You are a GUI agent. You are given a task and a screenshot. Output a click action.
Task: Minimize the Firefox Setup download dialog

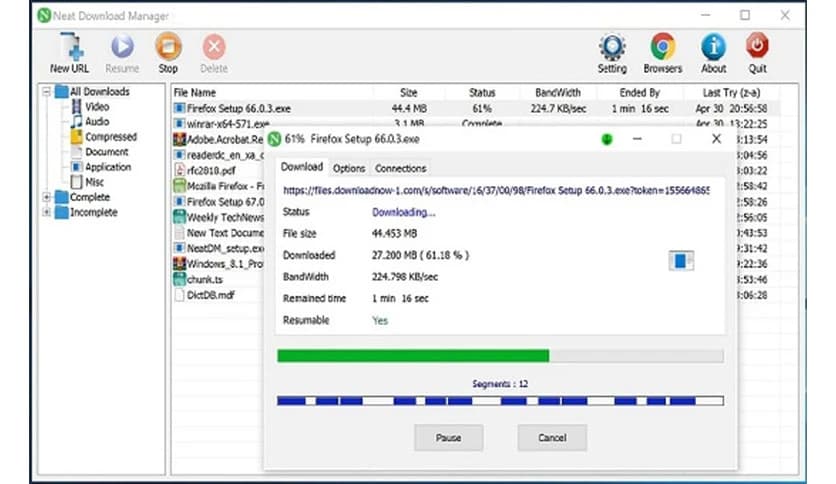[637, 139]
